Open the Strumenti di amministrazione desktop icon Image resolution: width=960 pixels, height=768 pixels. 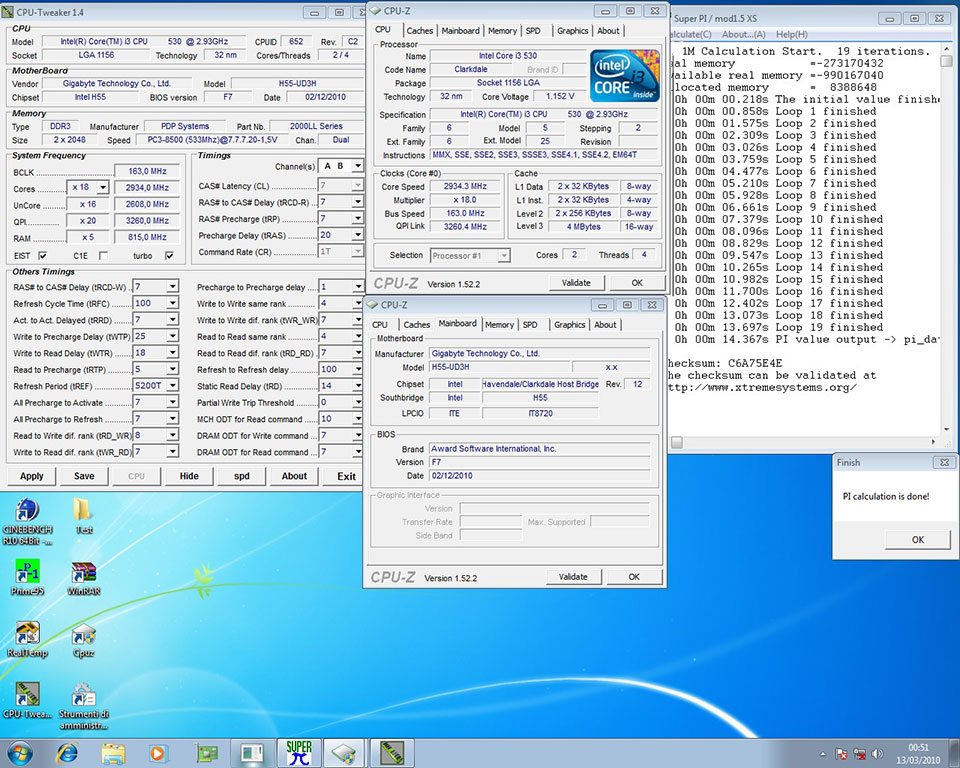(x=83, y=706)
